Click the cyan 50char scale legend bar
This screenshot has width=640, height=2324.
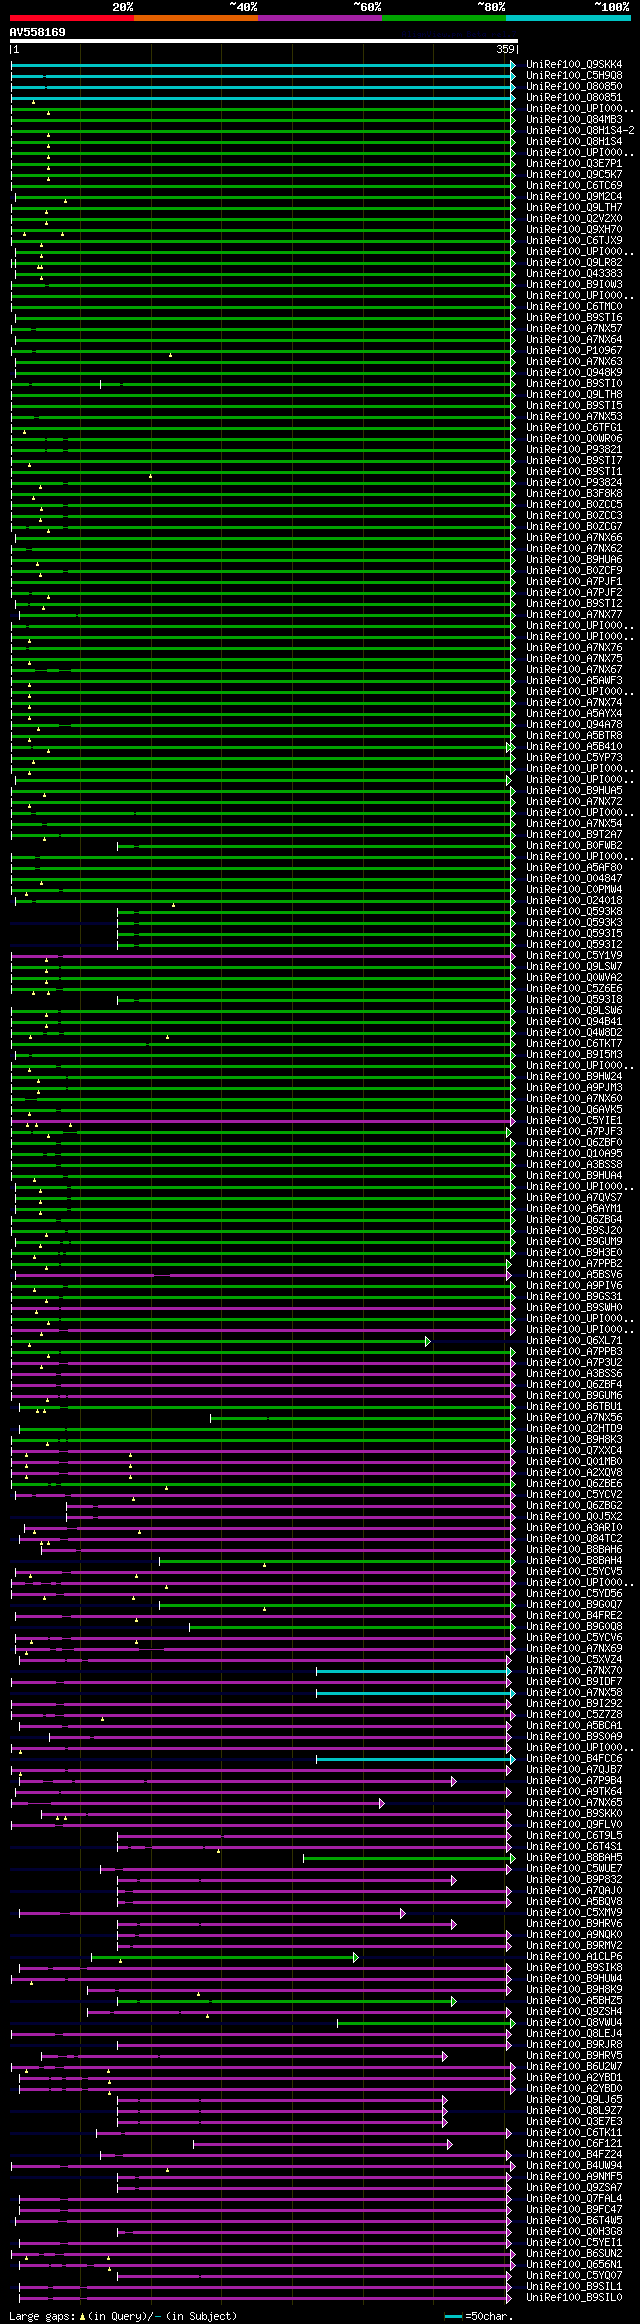point(454,2316)
